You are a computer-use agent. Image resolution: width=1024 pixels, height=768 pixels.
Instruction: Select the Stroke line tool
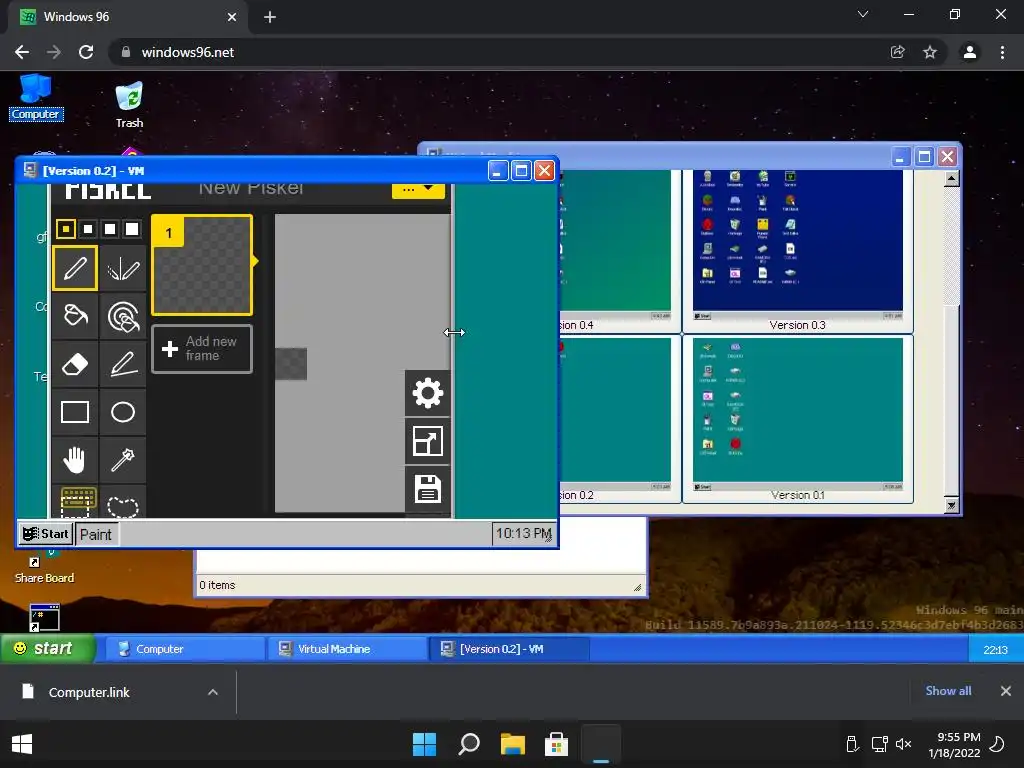(123, 364)
